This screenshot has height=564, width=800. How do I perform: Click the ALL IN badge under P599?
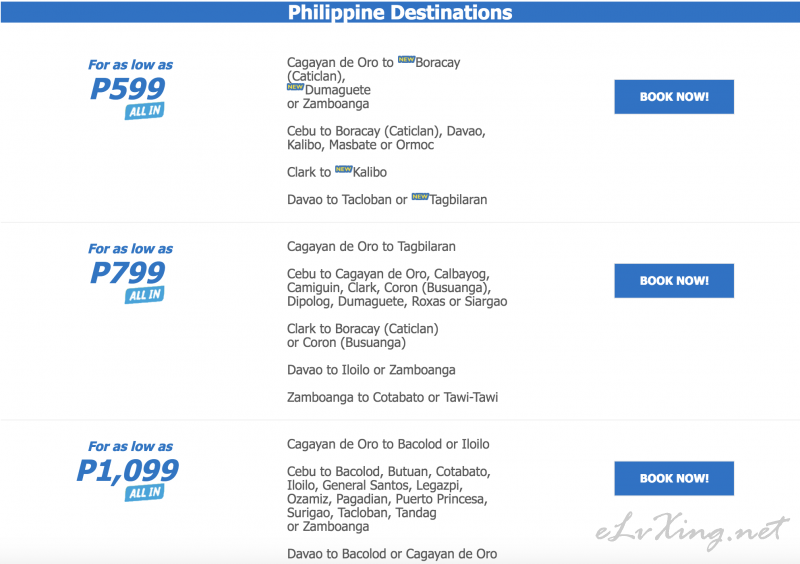pyautogui.click(x=144, y=111)
